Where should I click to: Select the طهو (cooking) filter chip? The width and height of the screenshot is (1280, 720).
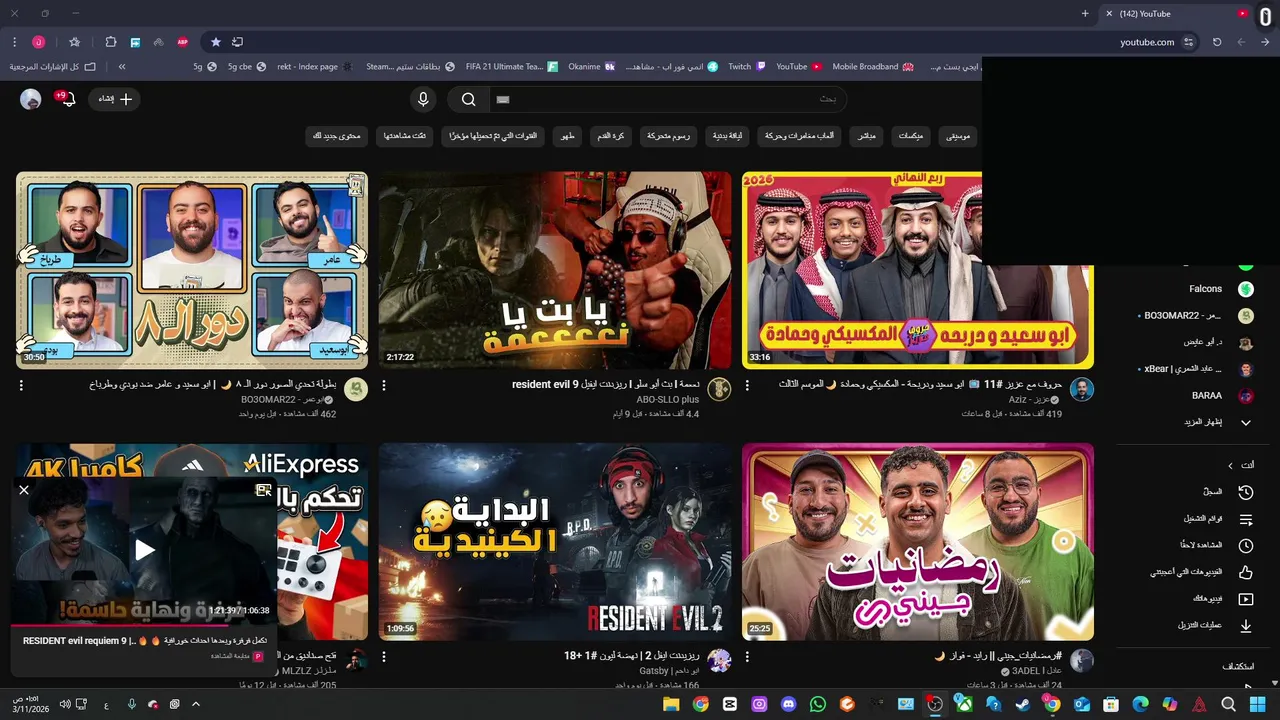click(x=568, y=136)
